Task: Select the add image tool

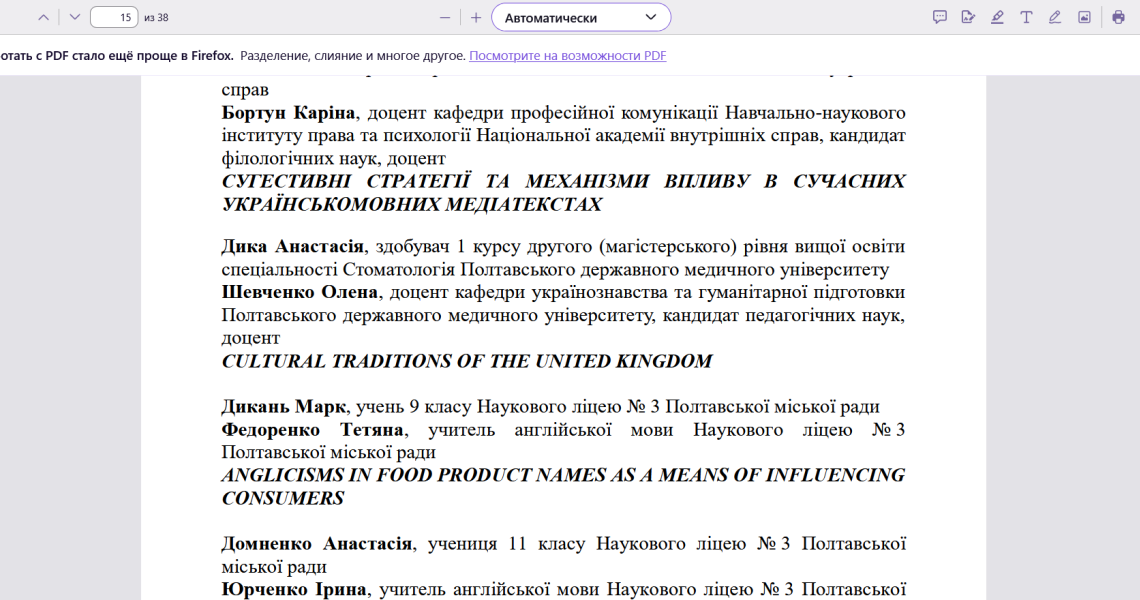Action: pyautogui.click(x=1084, y=17)
